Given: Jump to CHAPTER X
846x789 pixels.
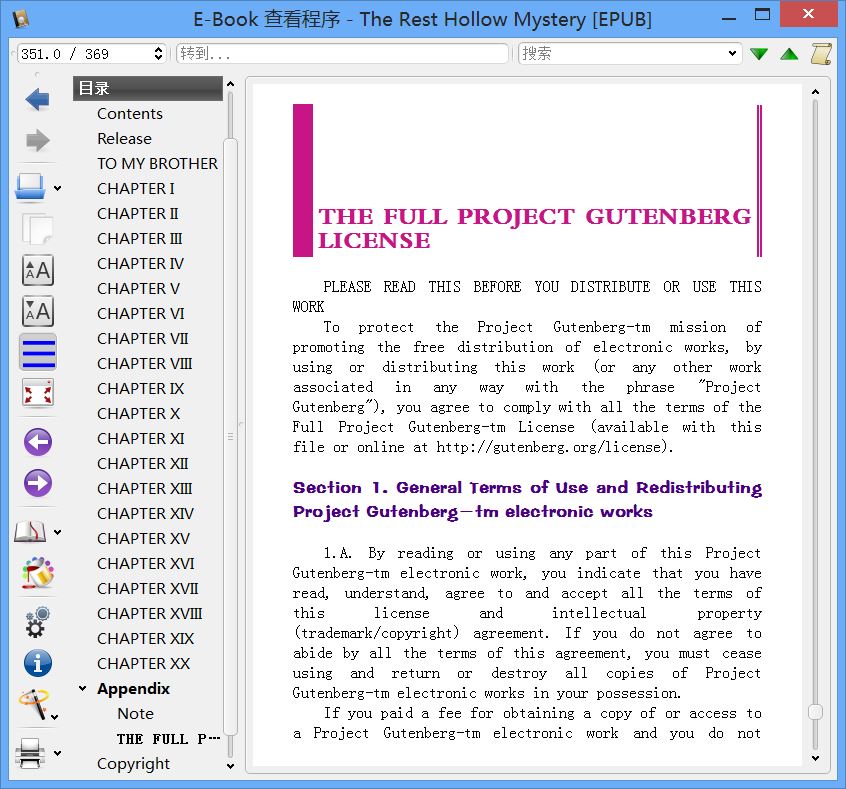Looking at the screenshot, I should tap(138, 413).
